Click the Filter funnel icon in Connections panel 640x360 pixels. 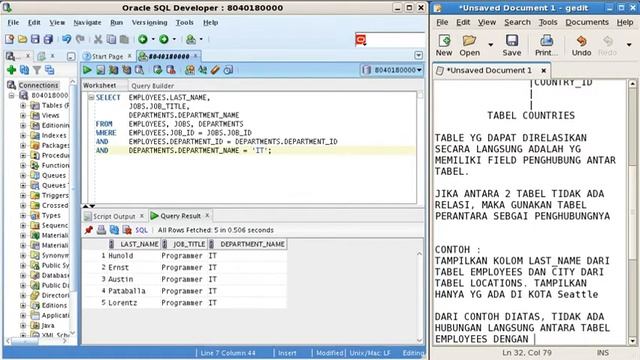click(37, 70)
